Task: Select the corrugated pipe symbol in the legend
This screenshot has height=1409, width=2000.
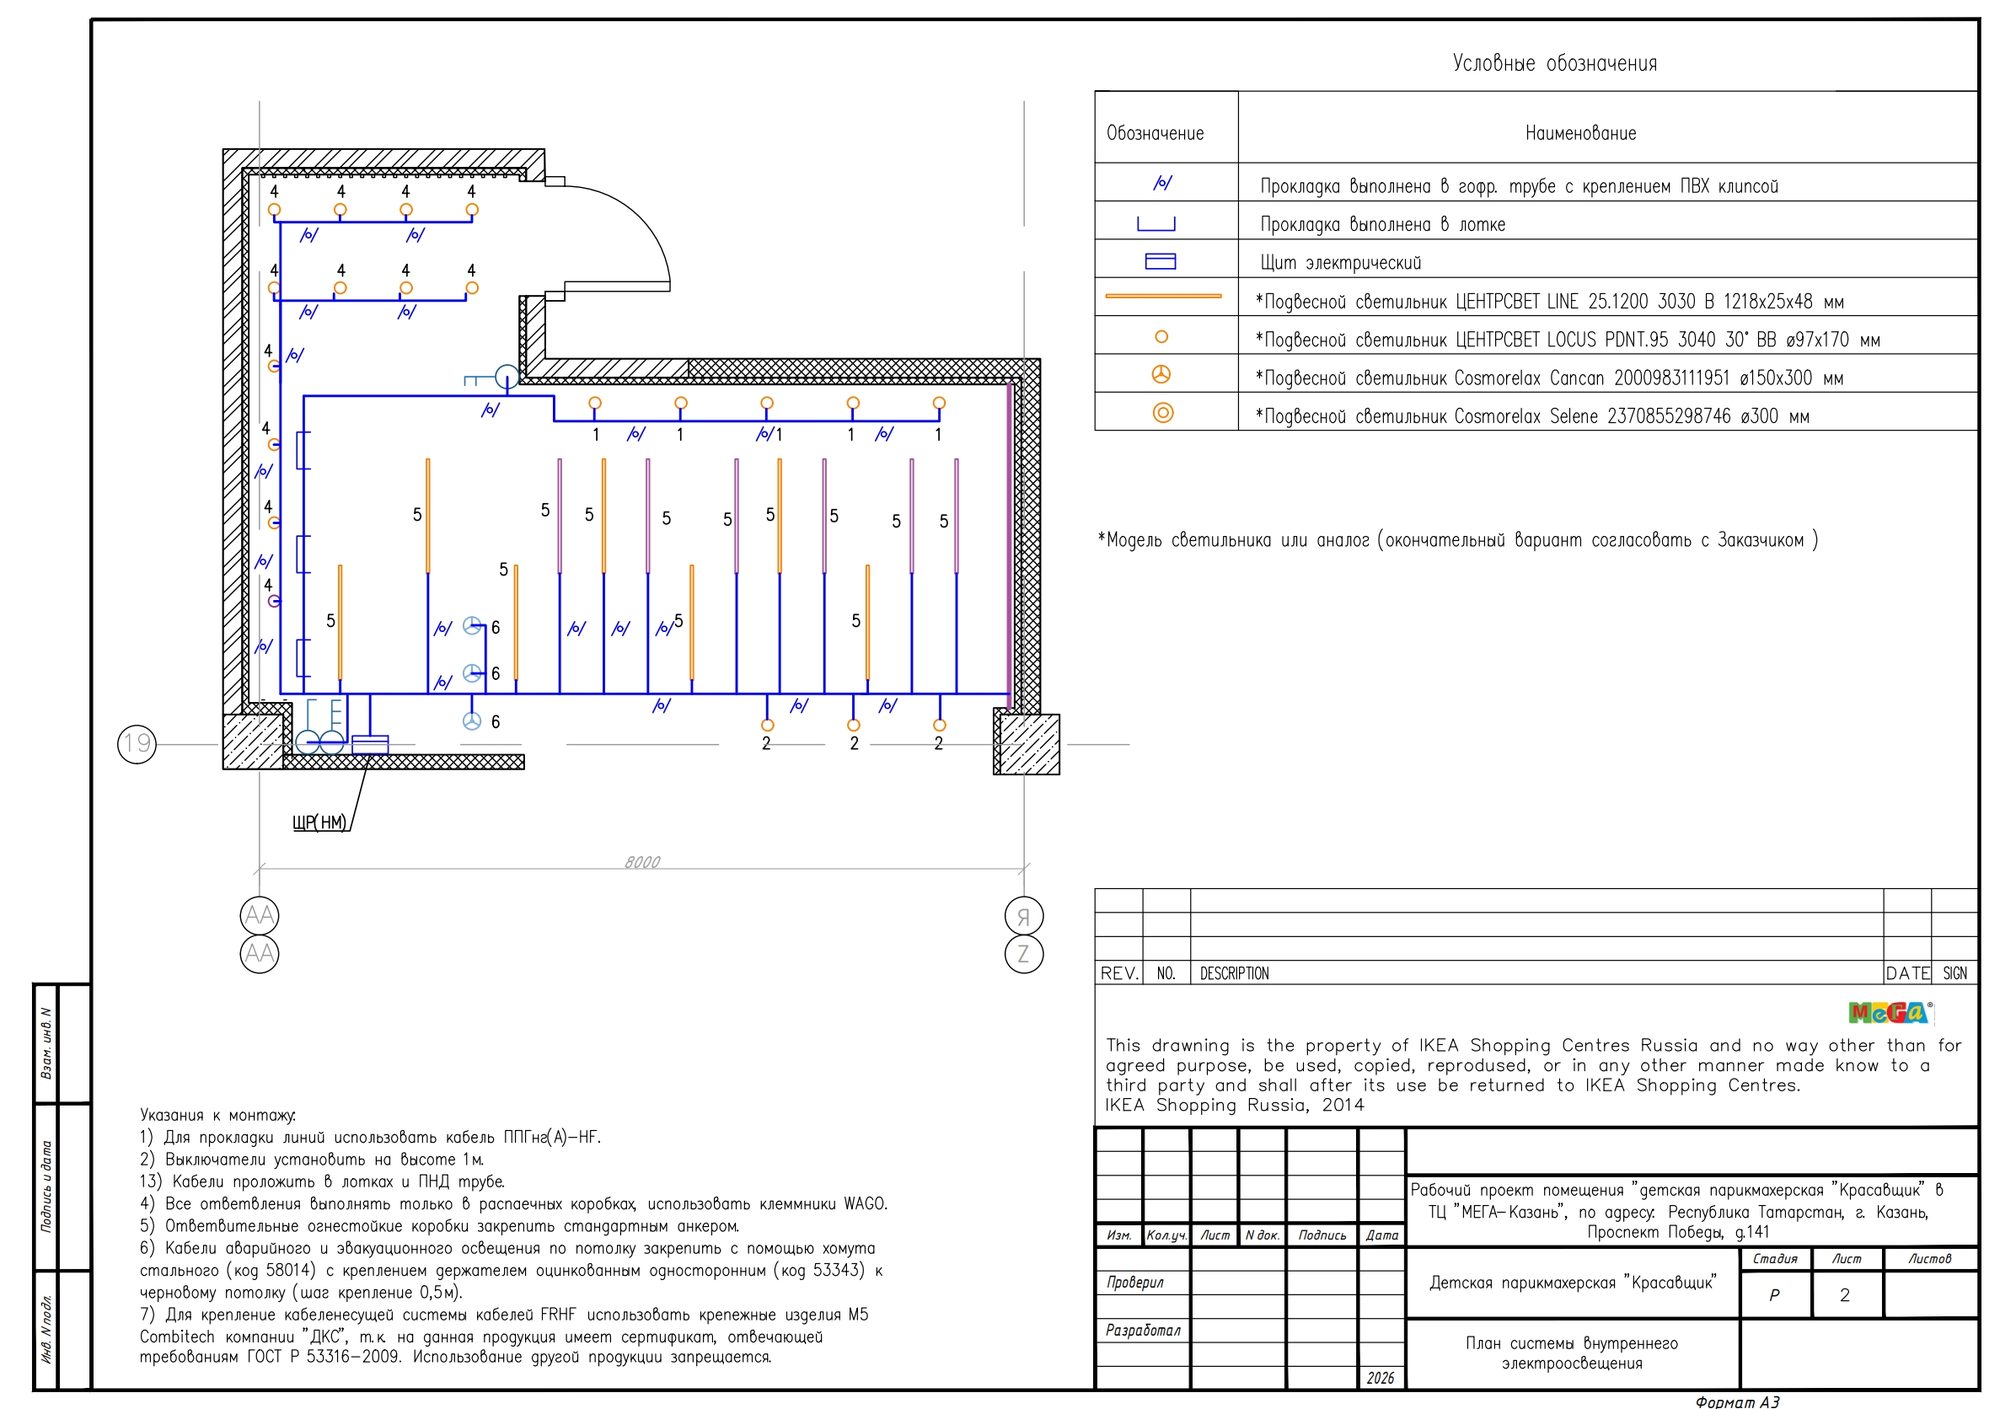Action: coord(1162,183)
